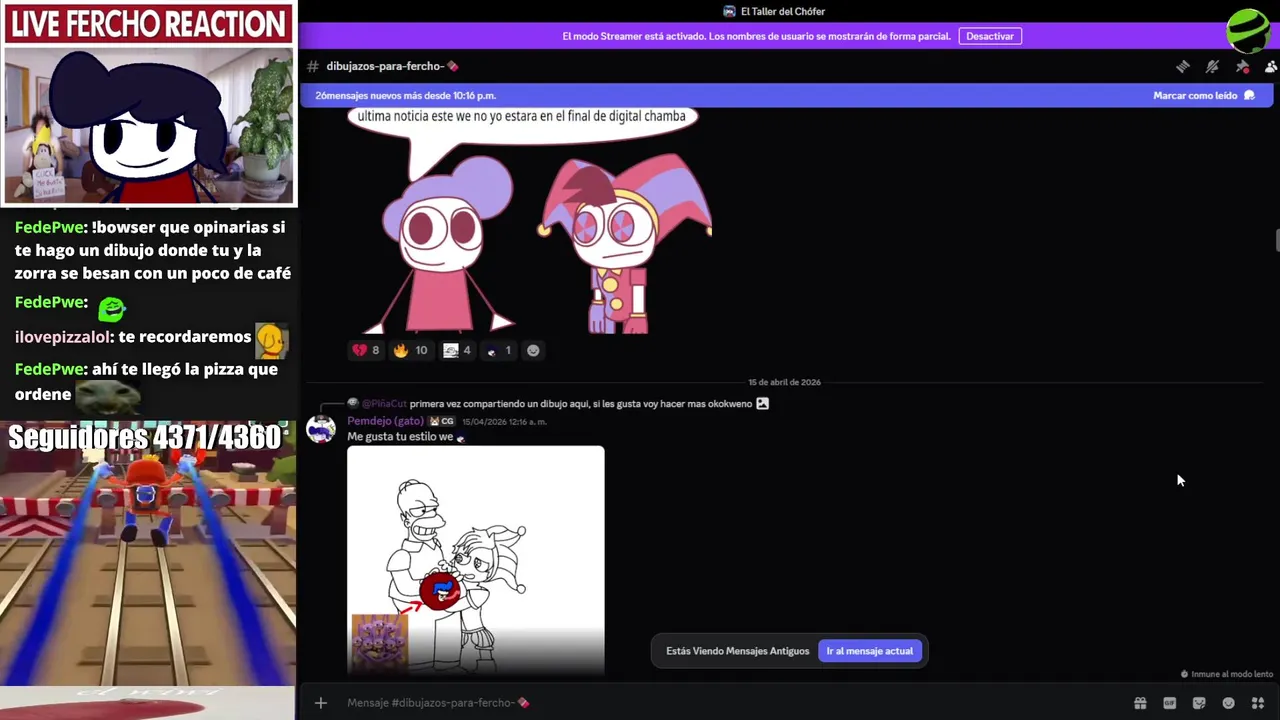Open the apps launcher icon

[1258, 703]
